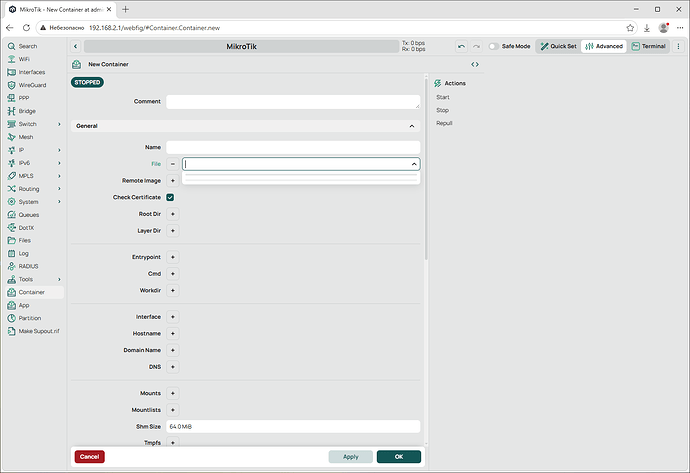Click the Stop action

pyautogui.click(x=442, y=110)
